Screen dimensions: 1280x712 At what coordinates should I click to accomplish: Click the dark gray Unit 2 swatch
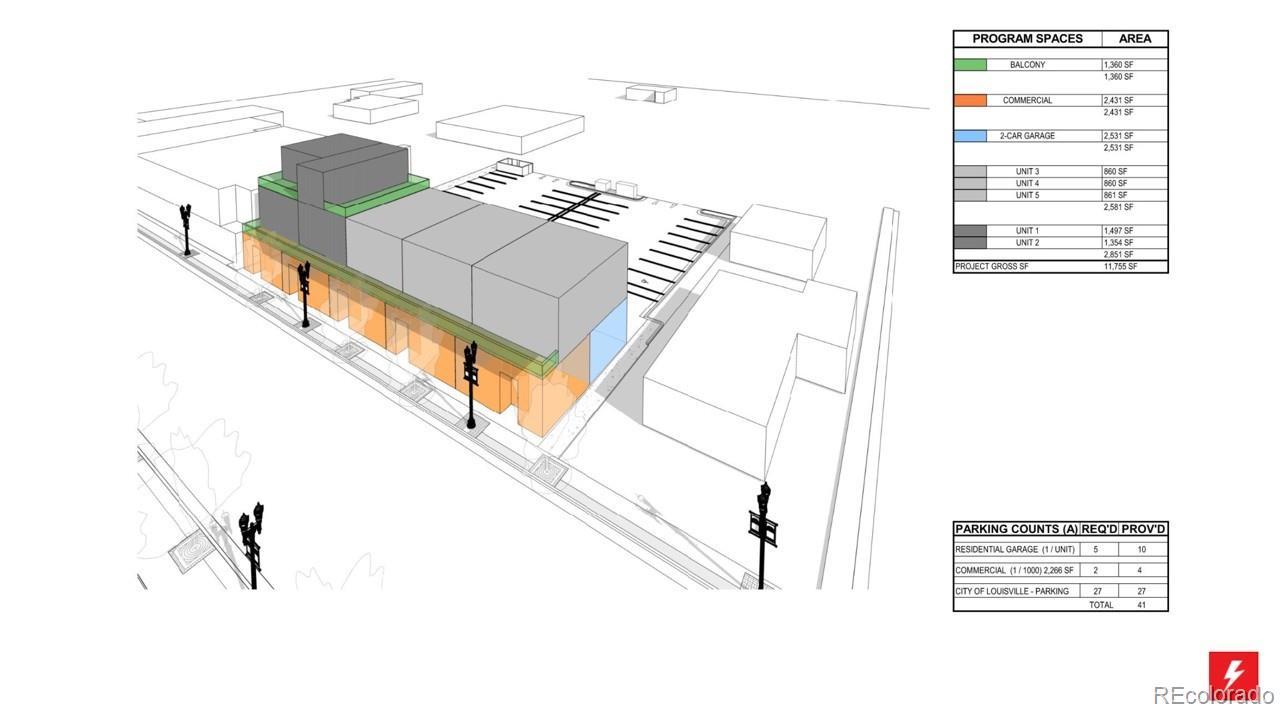[x=970, y=243]
